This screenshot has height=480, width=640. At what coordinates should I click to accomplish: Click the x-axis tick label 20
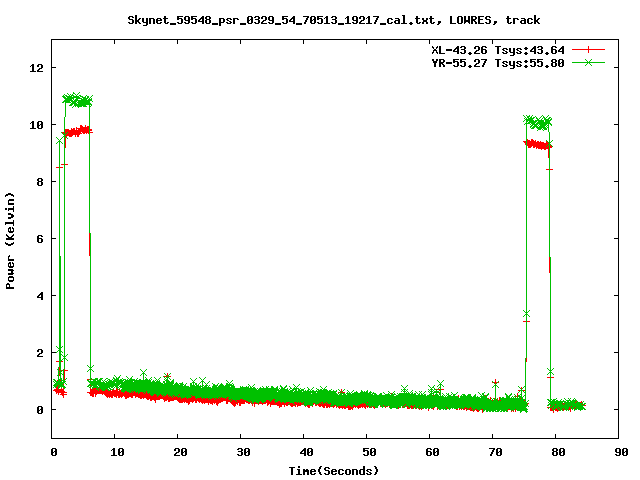(180, 452)
